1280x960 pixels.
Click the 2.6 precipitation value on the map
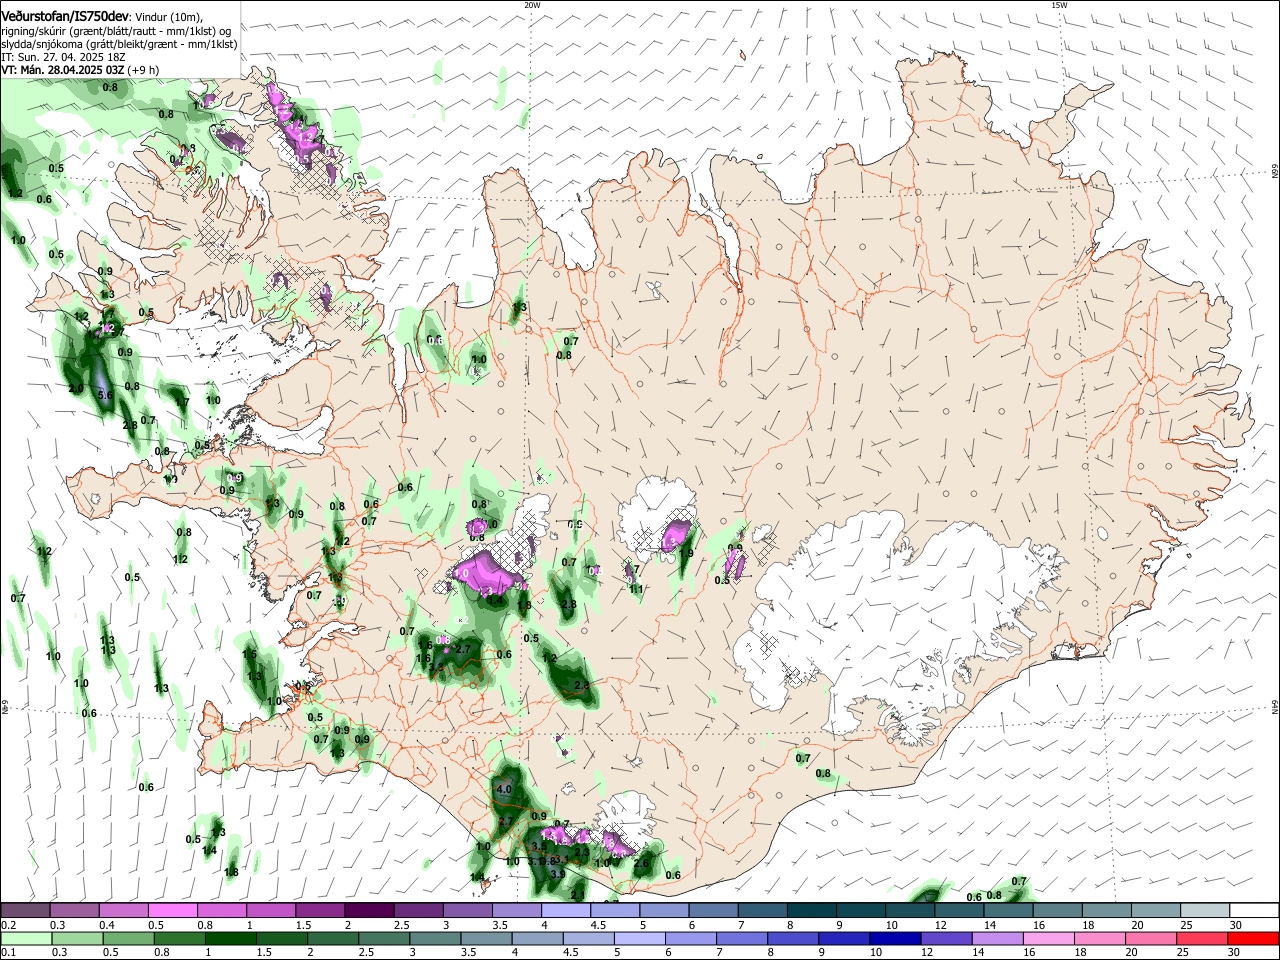click(642, 863)
